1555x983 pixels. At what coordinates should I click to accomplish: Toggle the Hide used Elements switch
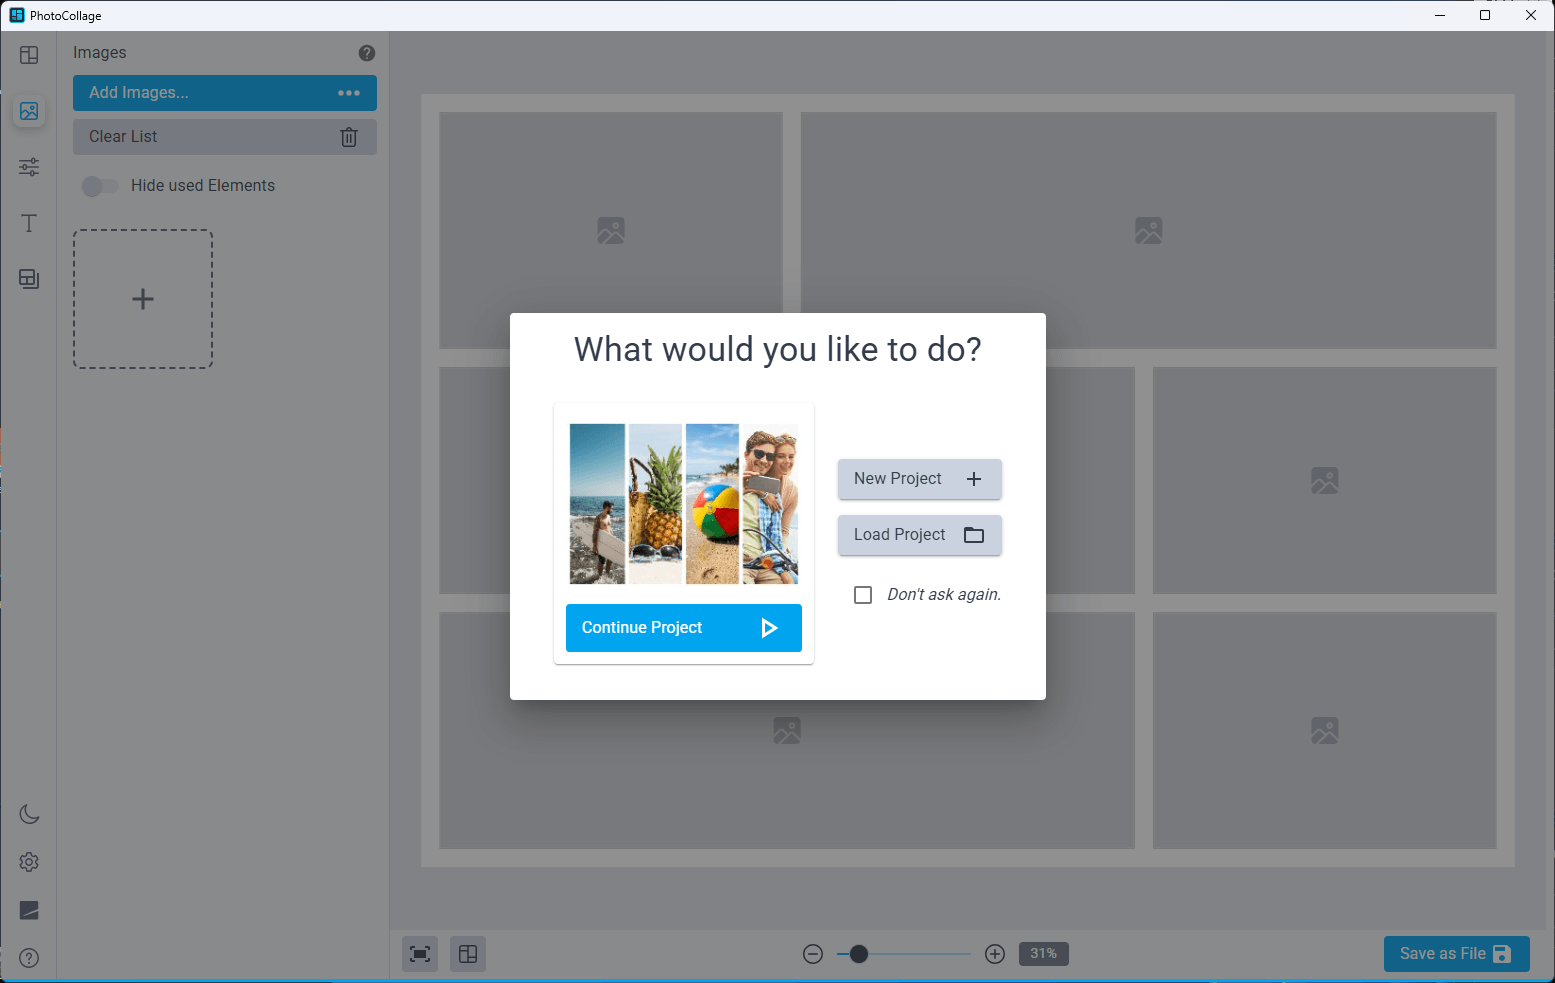coord(100,186)
